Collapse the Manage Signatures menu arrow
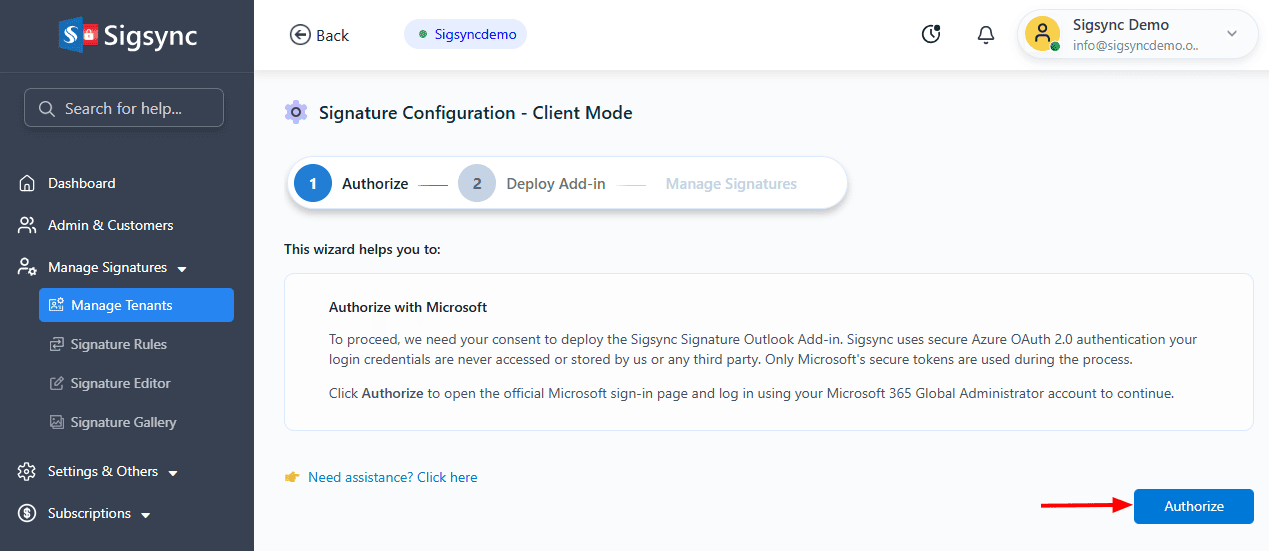 (x=181, y=269)
